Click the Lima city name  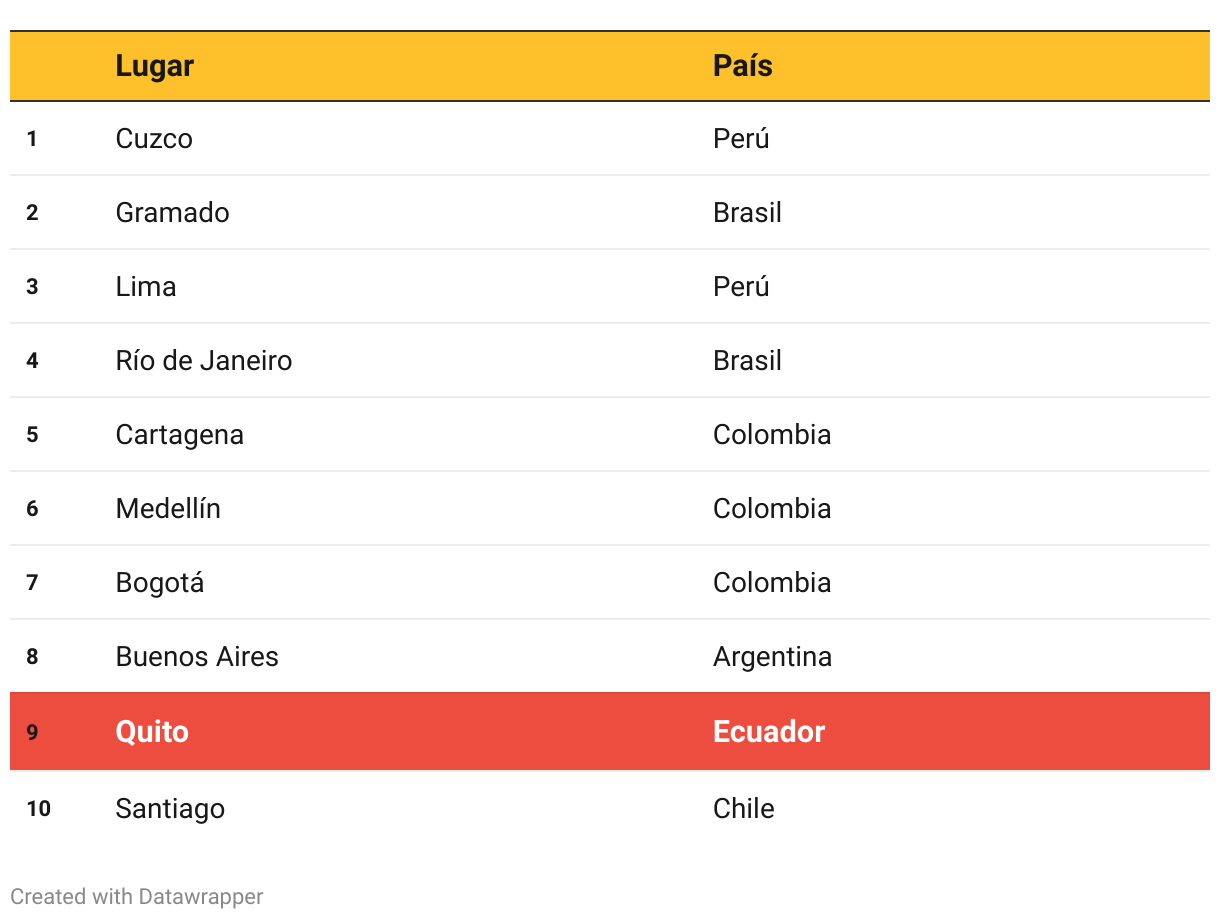tap(146, 286)
